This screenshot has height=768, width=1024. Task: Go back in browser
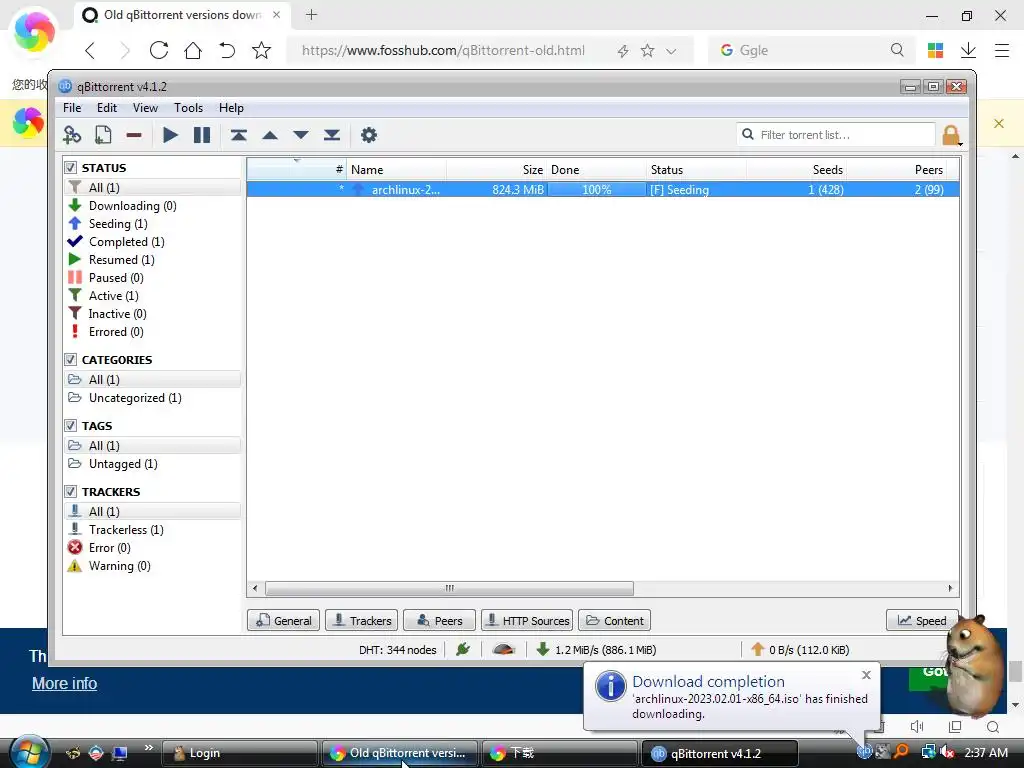coord(90,50)
